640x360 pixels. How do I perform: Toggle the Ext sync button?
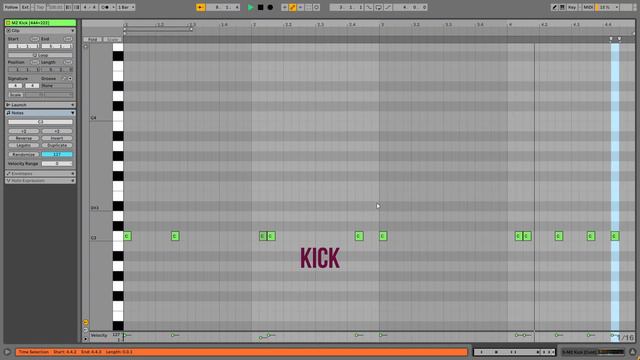pyautogui.click(x=25, y=7)
